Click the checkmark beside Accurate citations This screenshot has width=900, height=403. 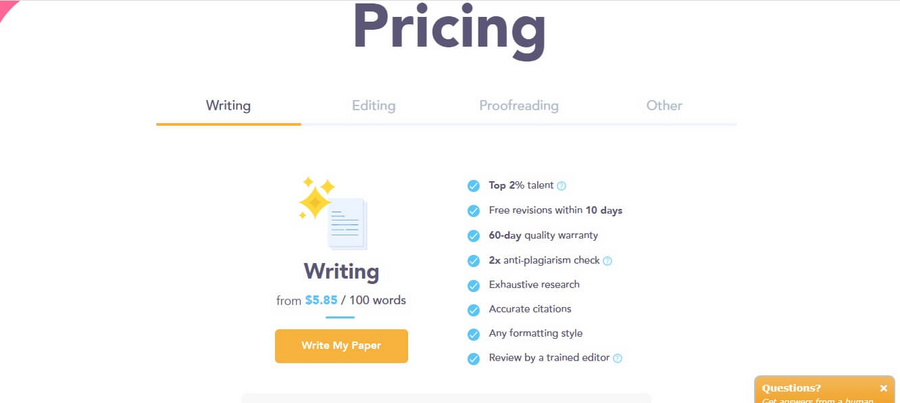point(474,310)
